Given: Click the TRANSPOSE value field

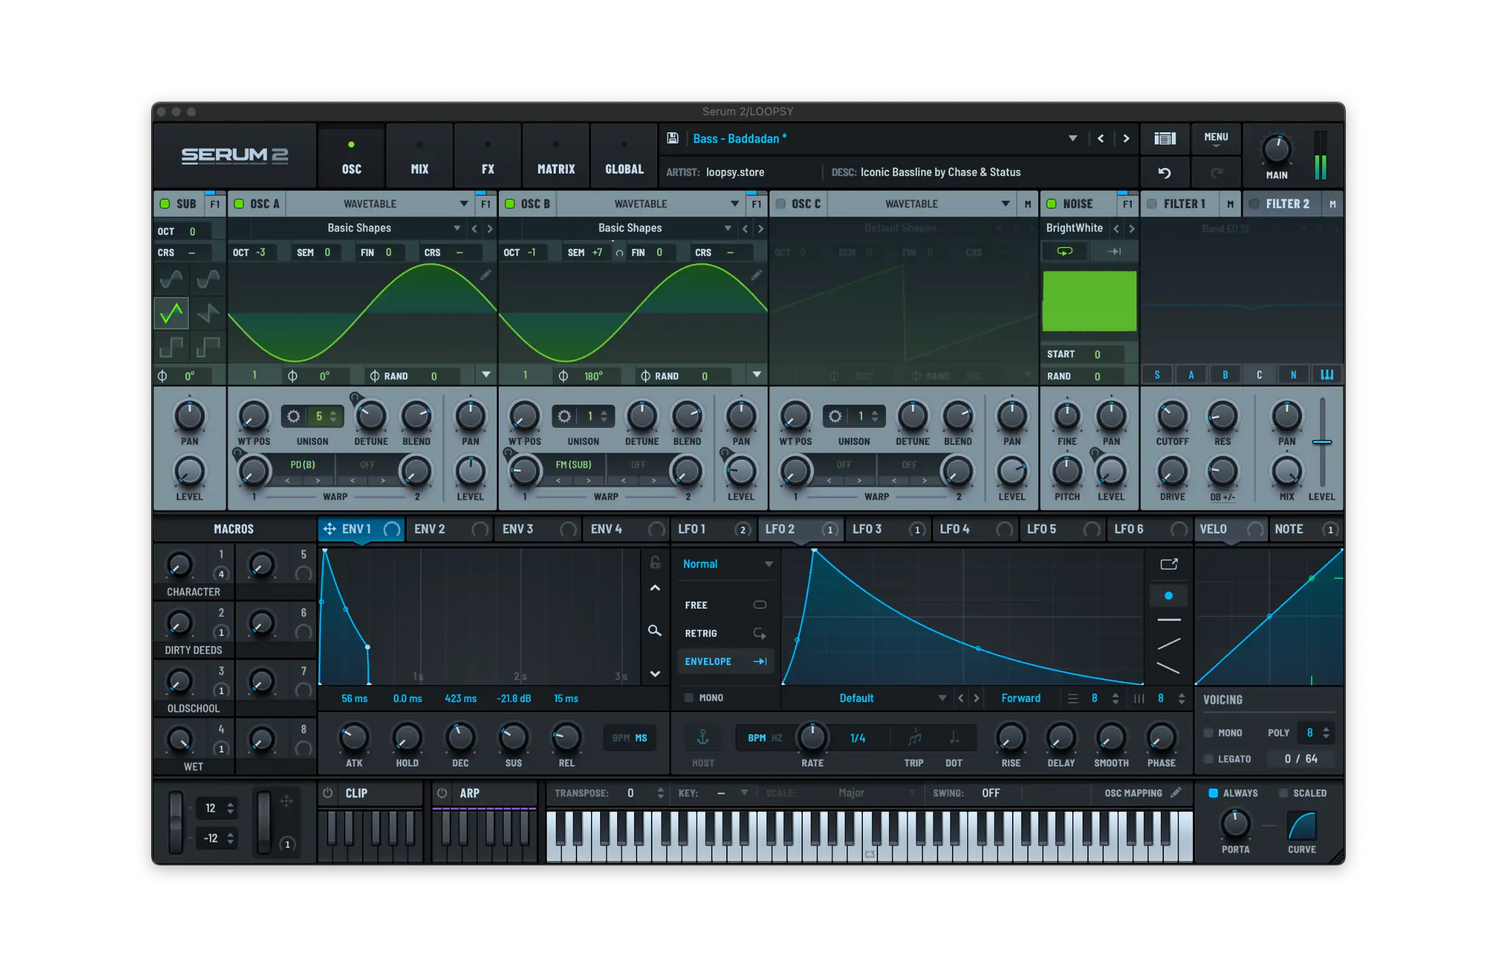Looking at the screenshot, I should pos(630,793).
